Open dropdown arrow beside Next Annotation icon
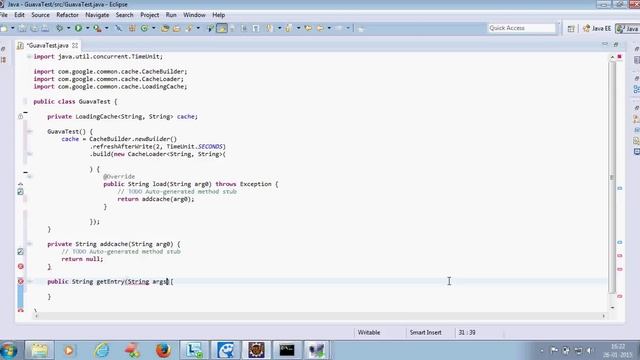 279,28
